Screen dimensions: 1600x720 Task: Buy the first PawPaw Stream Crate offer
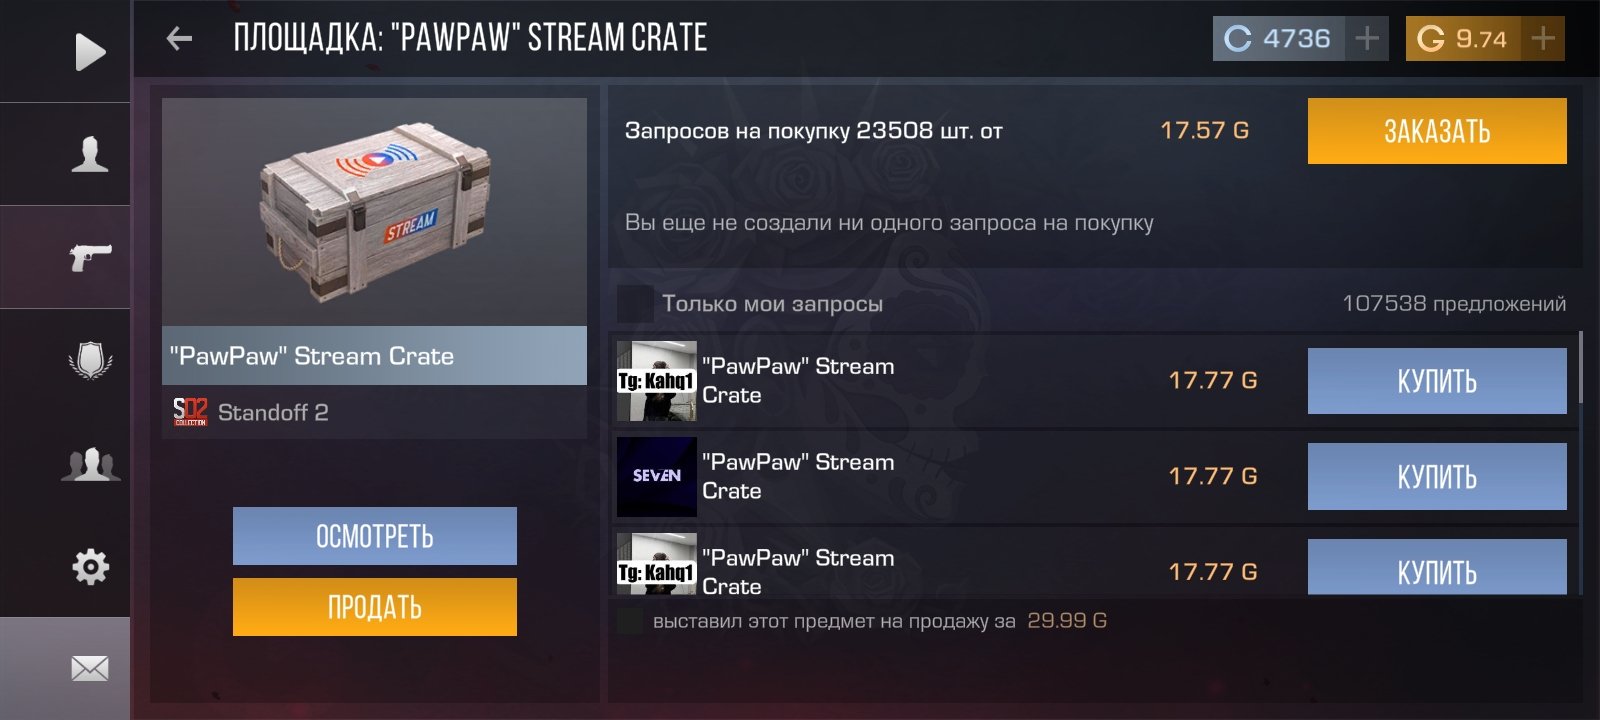pos(1437,381)
